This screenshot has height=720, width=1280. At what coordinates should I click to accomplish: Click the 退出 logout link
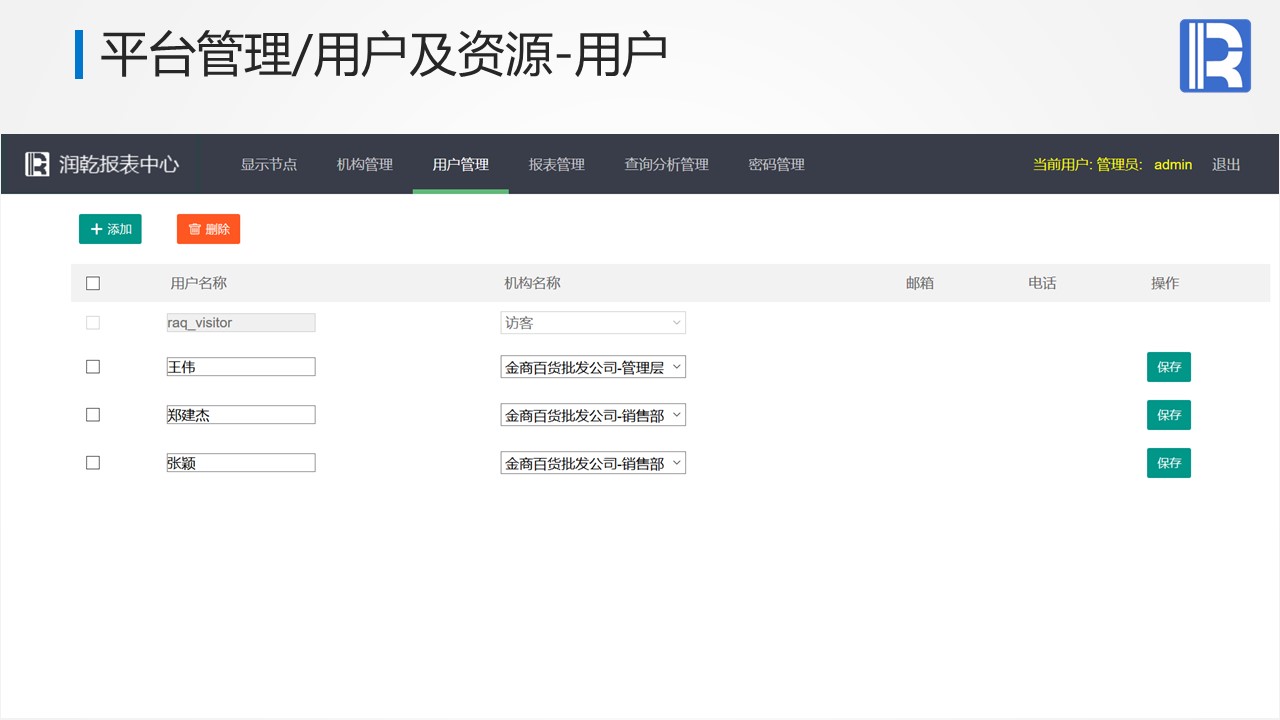pos(1226,165)
